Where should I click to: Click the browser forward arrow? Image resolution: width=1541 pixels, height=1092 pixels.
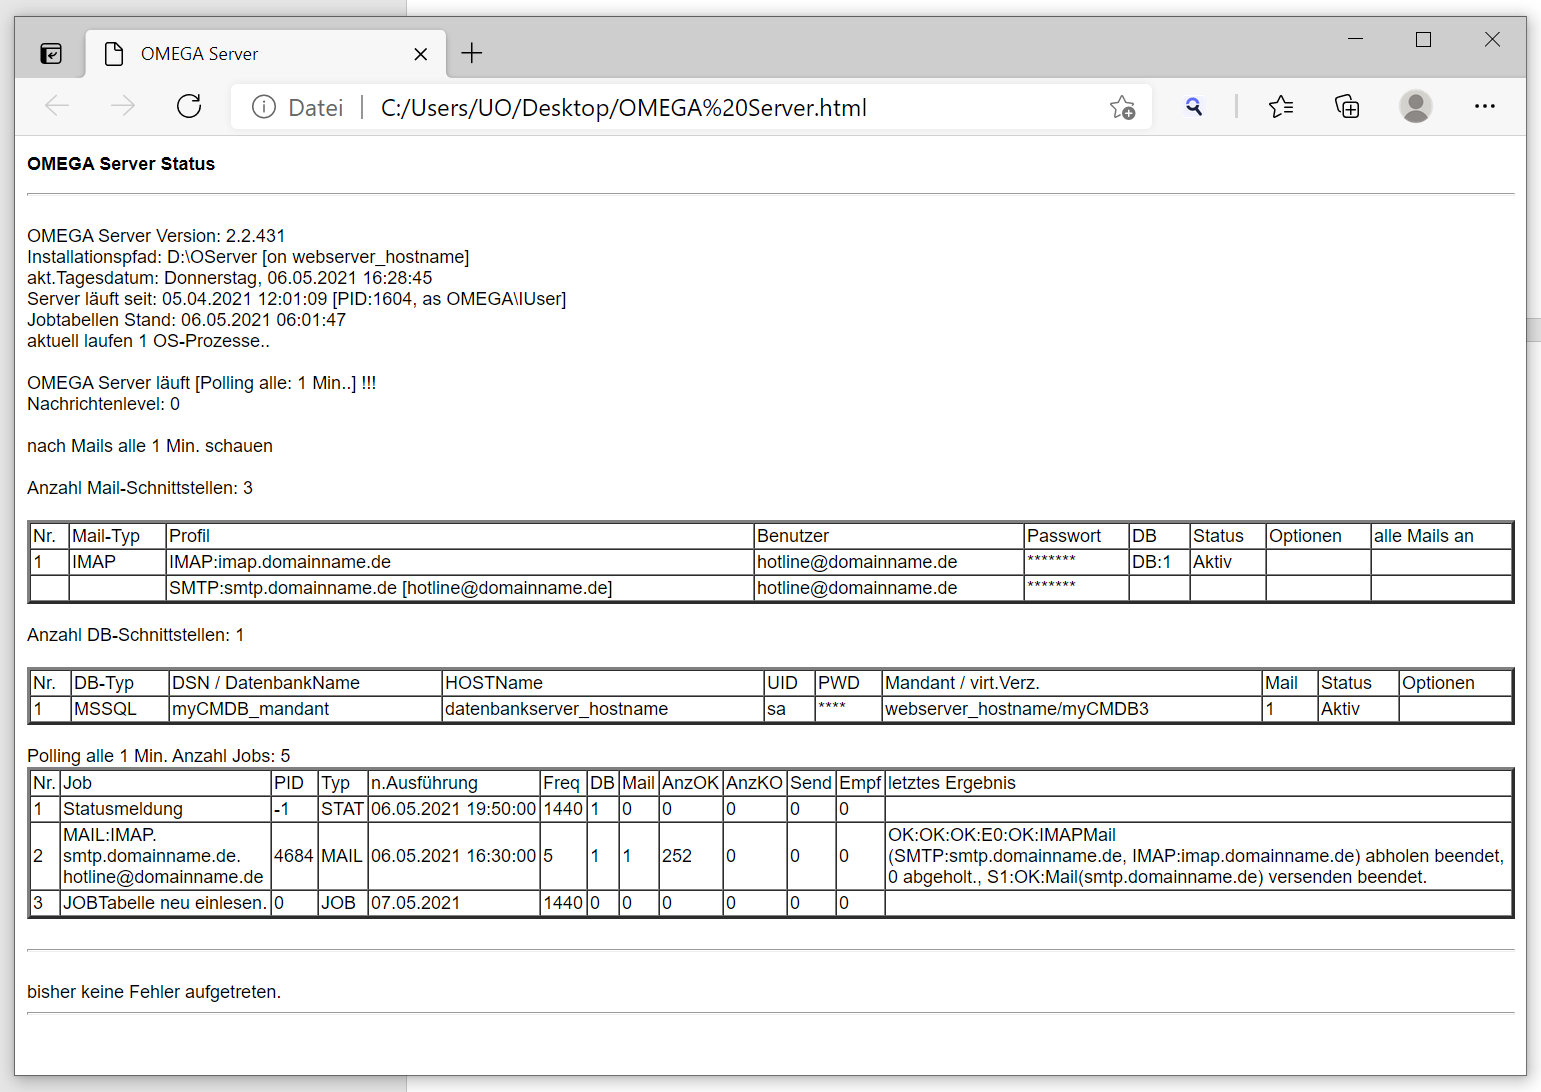coord(123,106)
